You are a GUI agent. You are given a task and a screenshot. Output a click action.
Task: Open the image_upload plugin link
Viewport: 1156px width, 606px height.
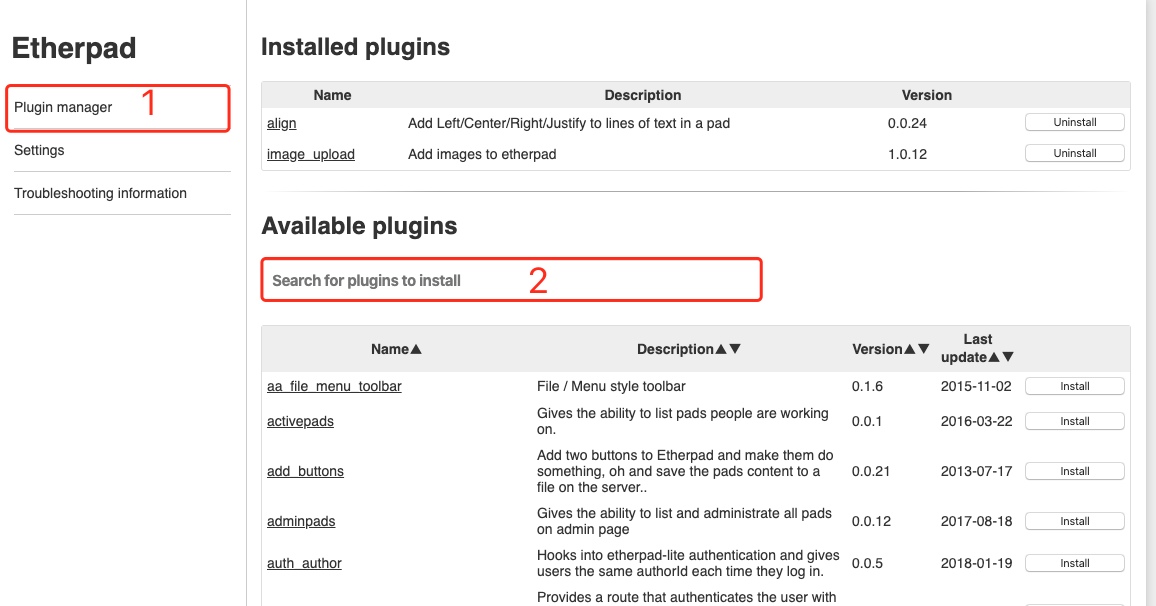point(311,154)
